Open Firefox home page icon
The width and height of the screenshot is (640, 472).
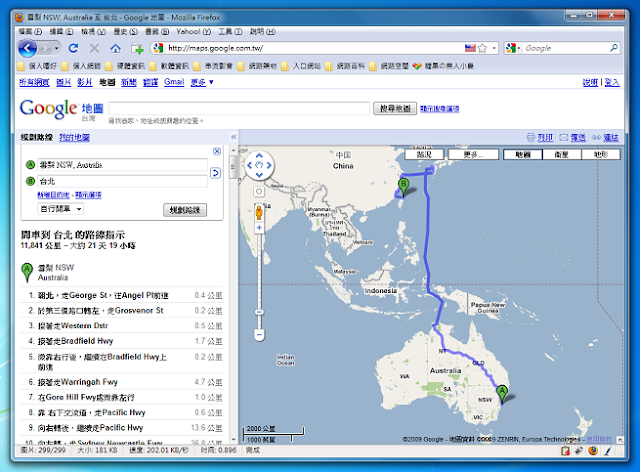click(116, 49)
